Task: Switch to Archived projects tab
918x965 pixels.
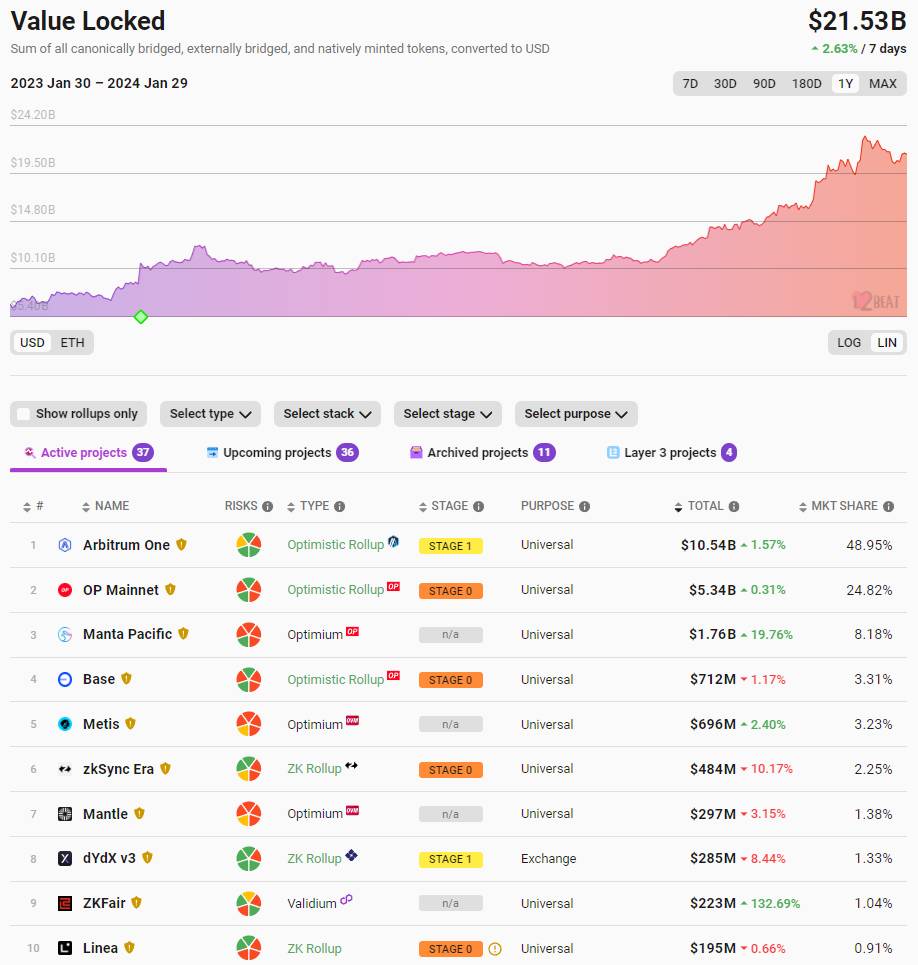Action: 482,453
